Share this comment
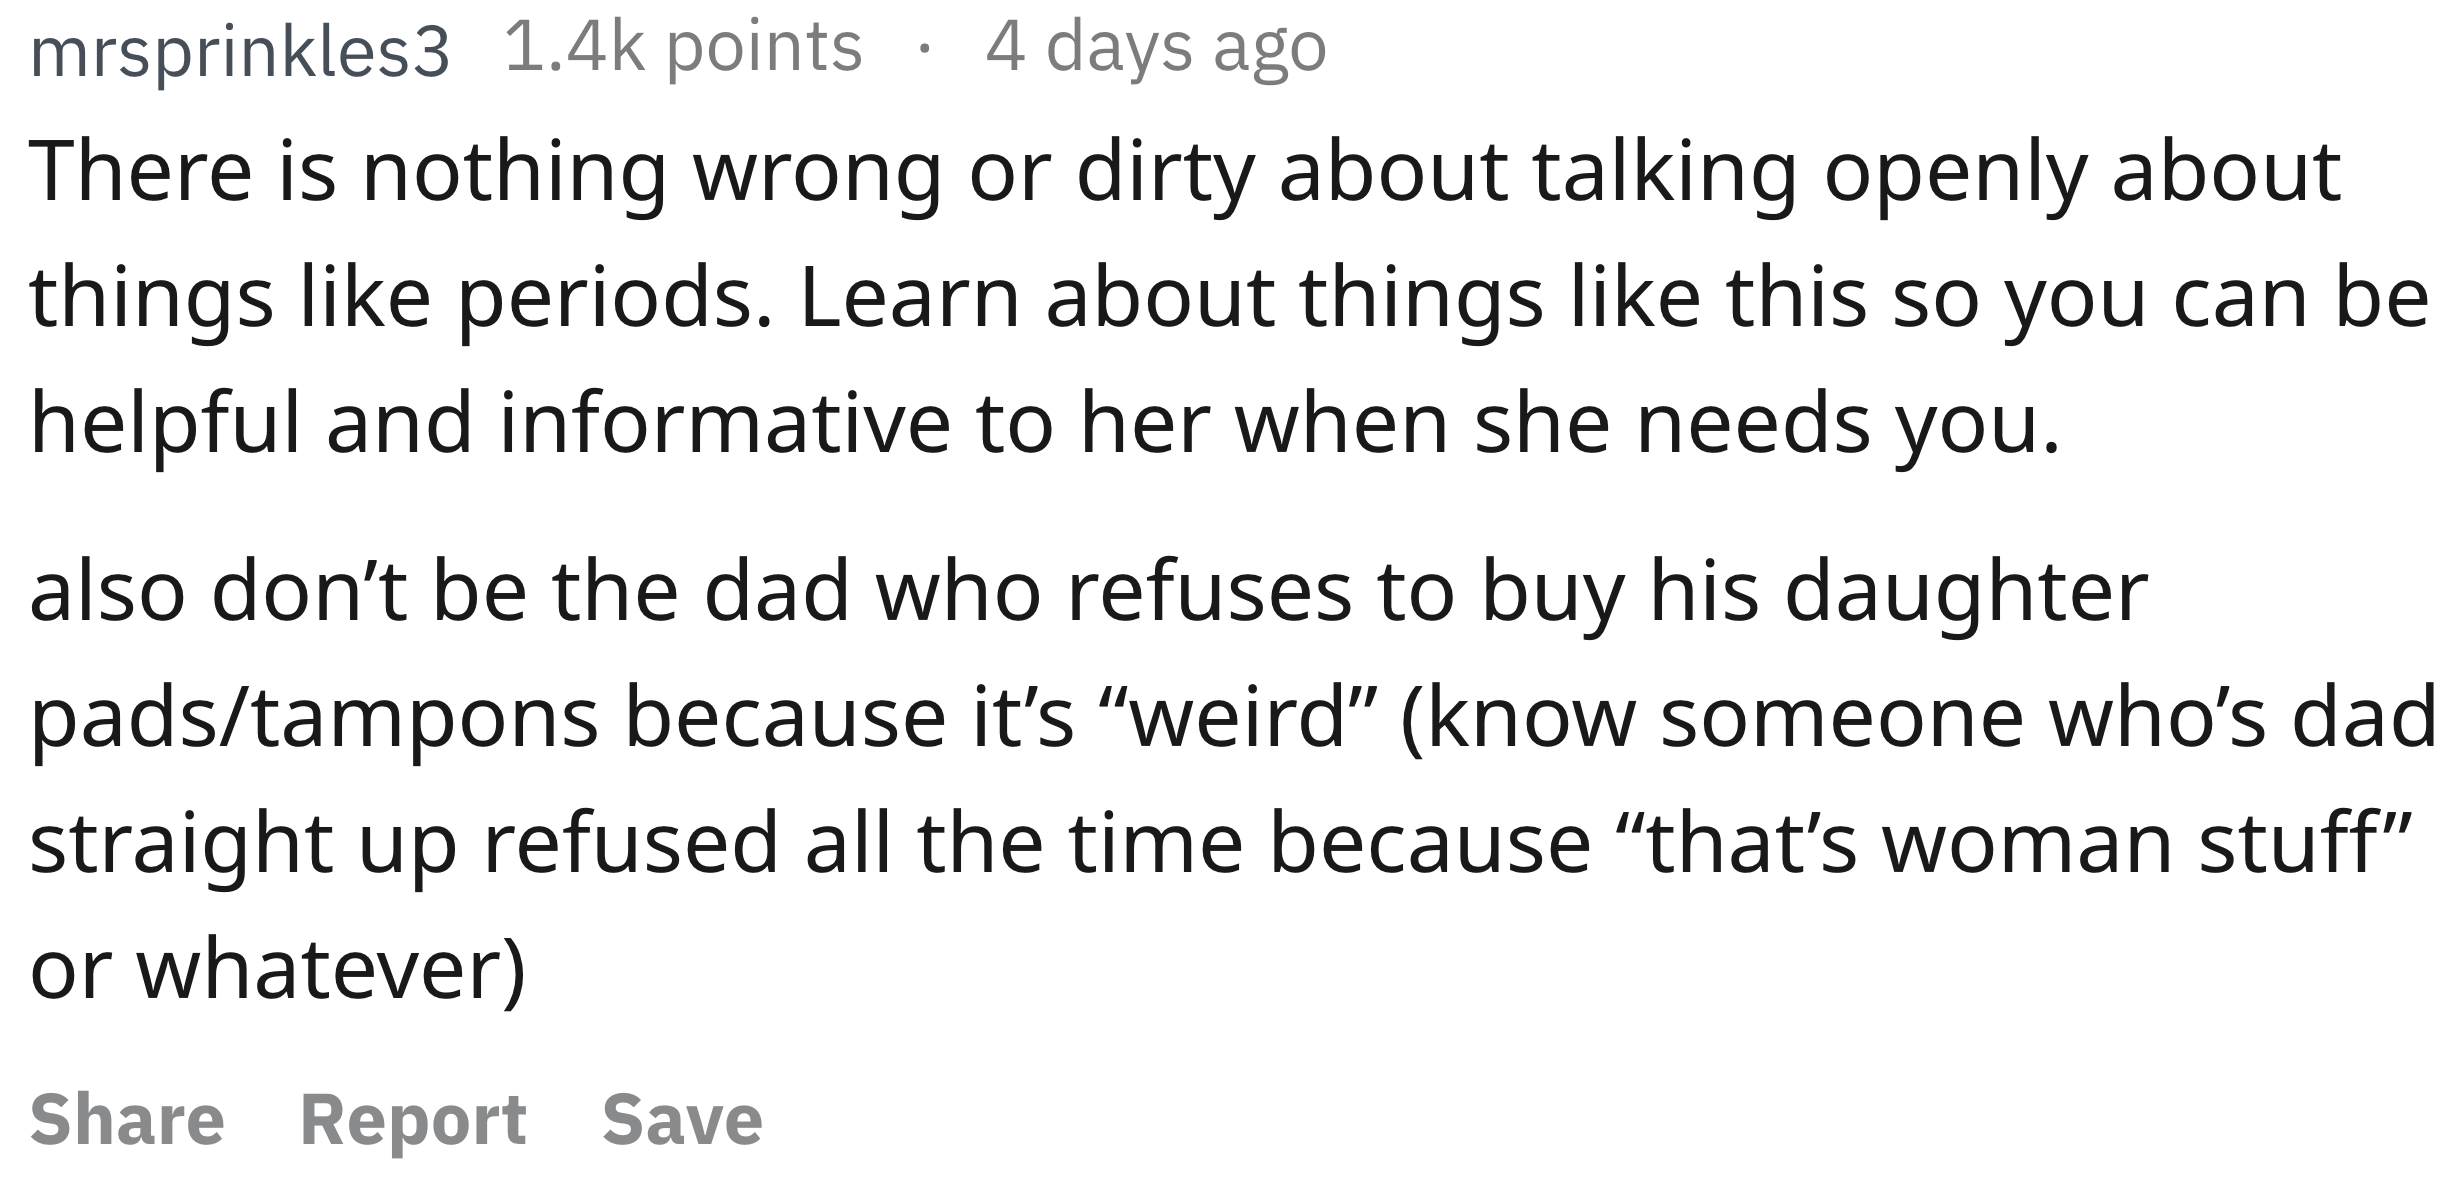 click(127, 1118)
